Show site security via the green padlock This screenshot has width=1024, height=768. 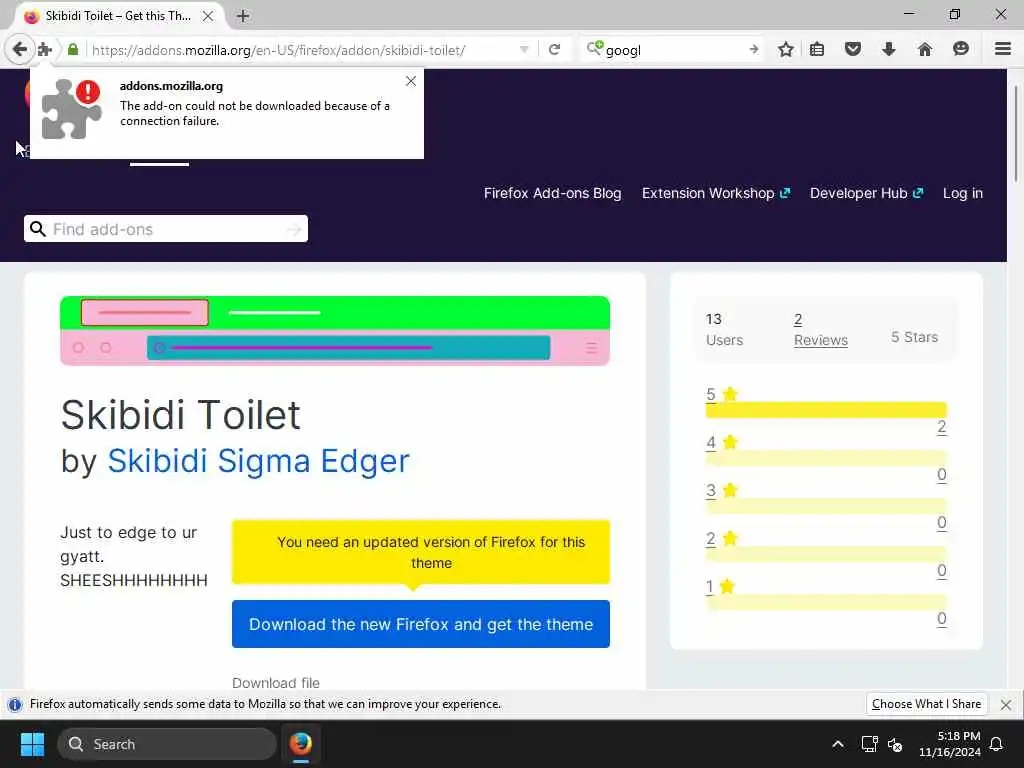pos(73,50)
